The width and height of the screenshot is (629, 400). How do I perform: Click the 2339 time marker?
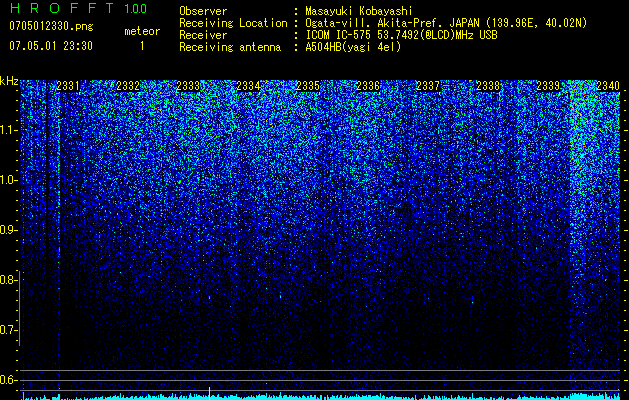[548, 86]
